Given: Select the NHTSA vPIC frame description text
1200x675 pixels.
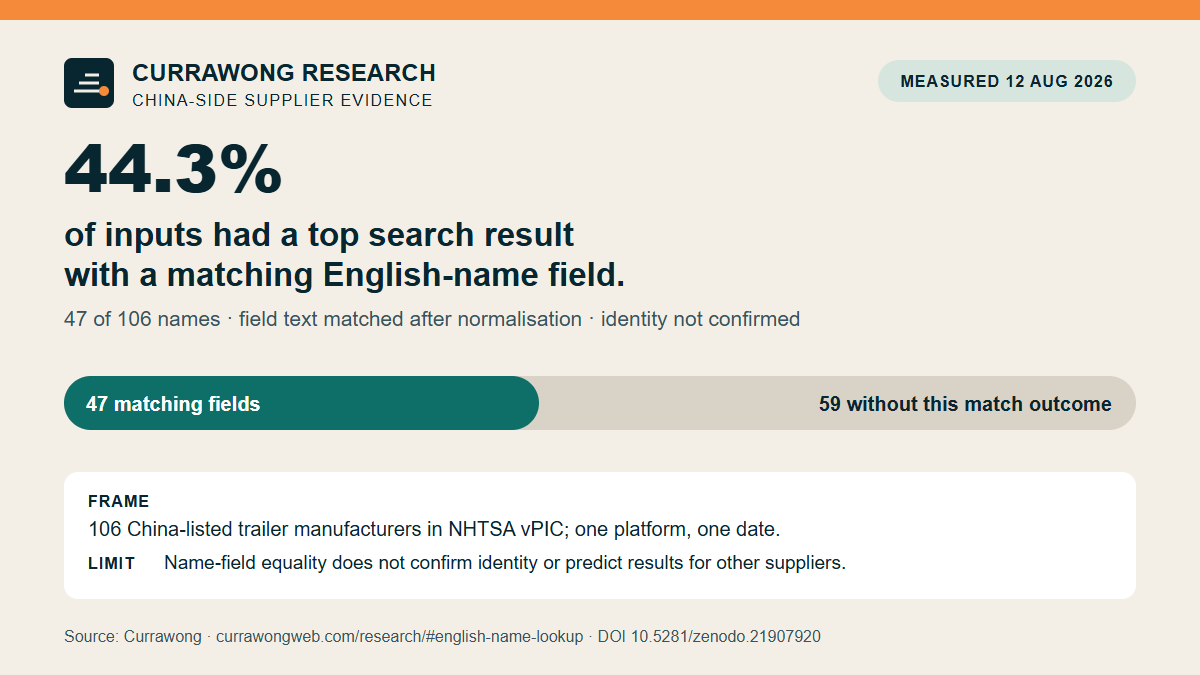Looking at the screenshot, I should pyautogui.click(x=434, y=529).
